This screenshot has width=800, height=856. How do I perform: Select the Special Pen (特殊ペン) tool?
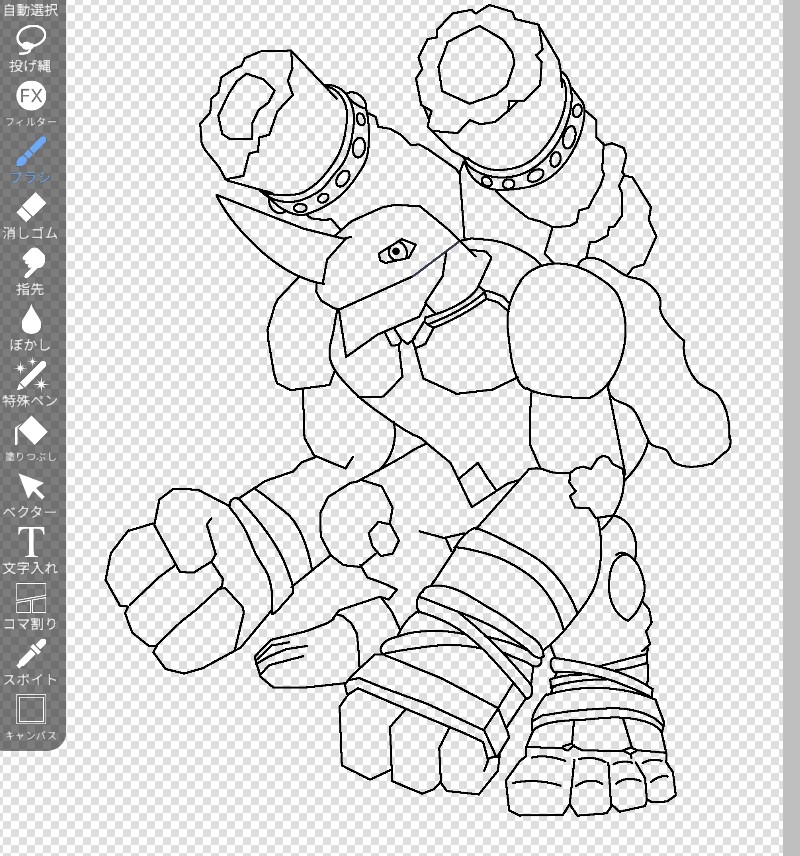31,383
